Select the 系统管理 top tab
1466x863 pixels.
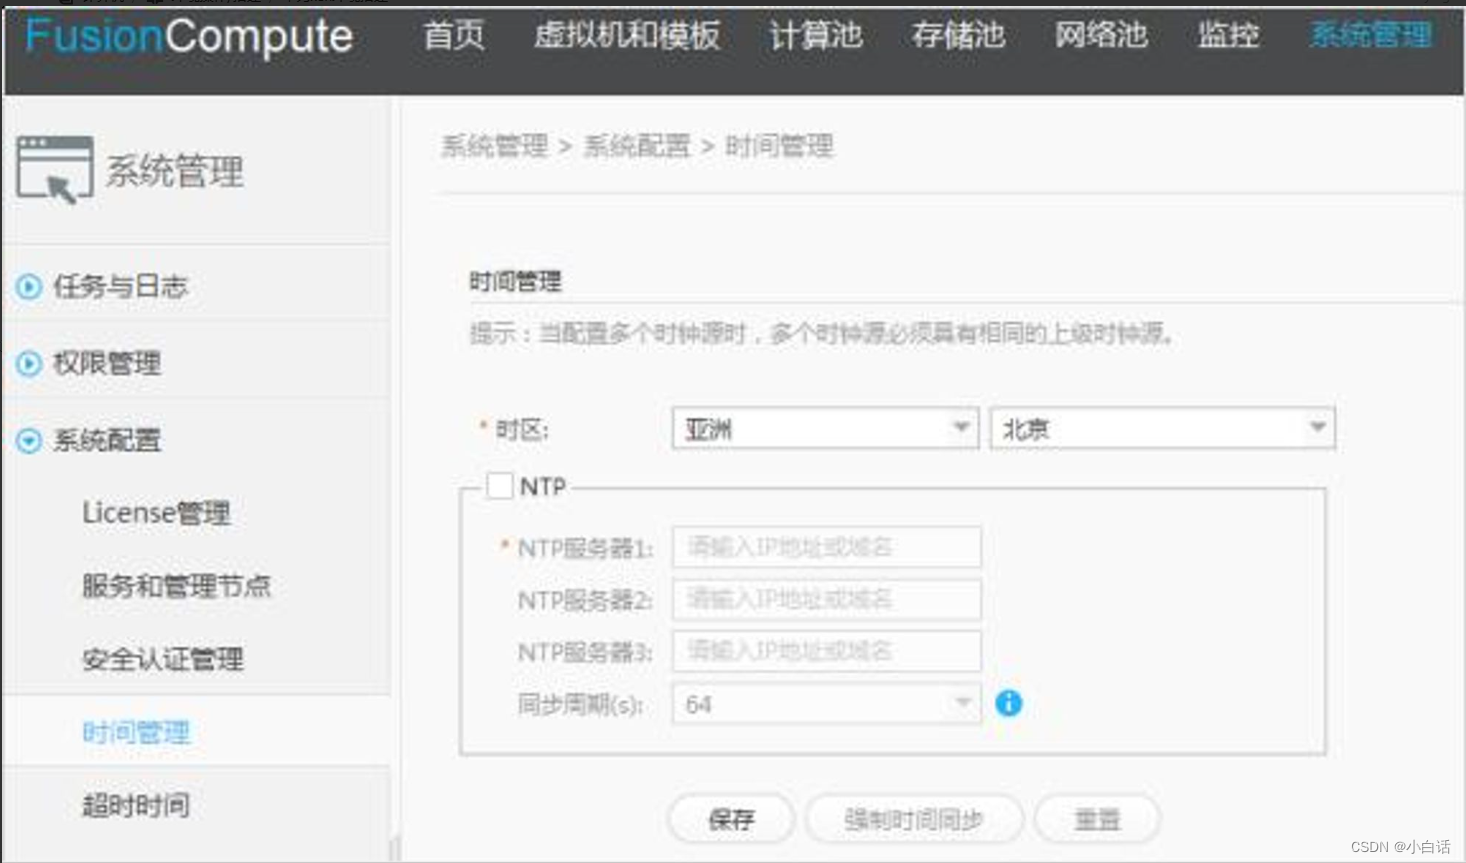coord(1371,36)
